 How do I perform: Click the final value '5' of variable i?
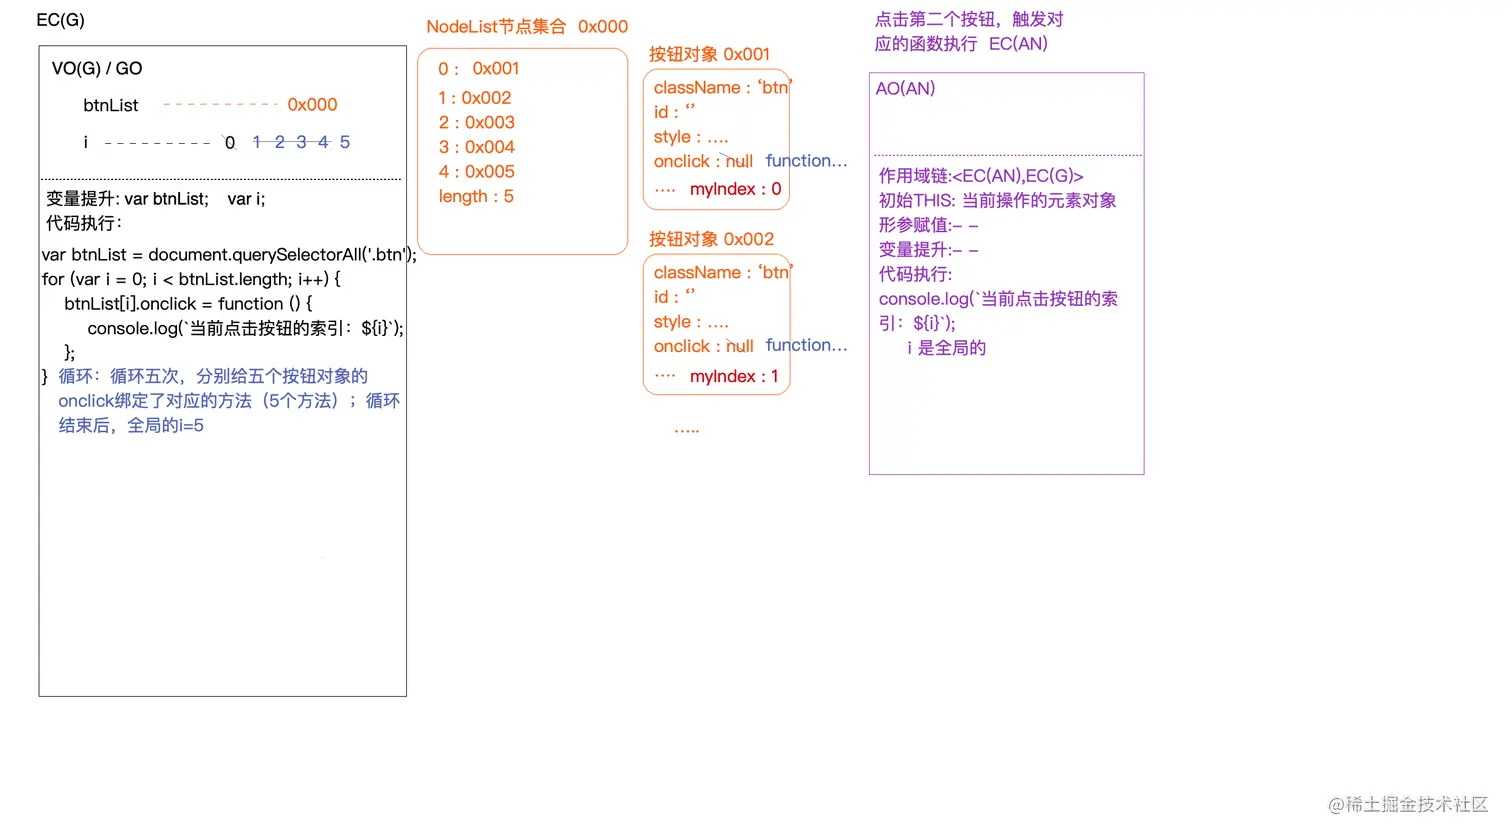pos(345,142)
